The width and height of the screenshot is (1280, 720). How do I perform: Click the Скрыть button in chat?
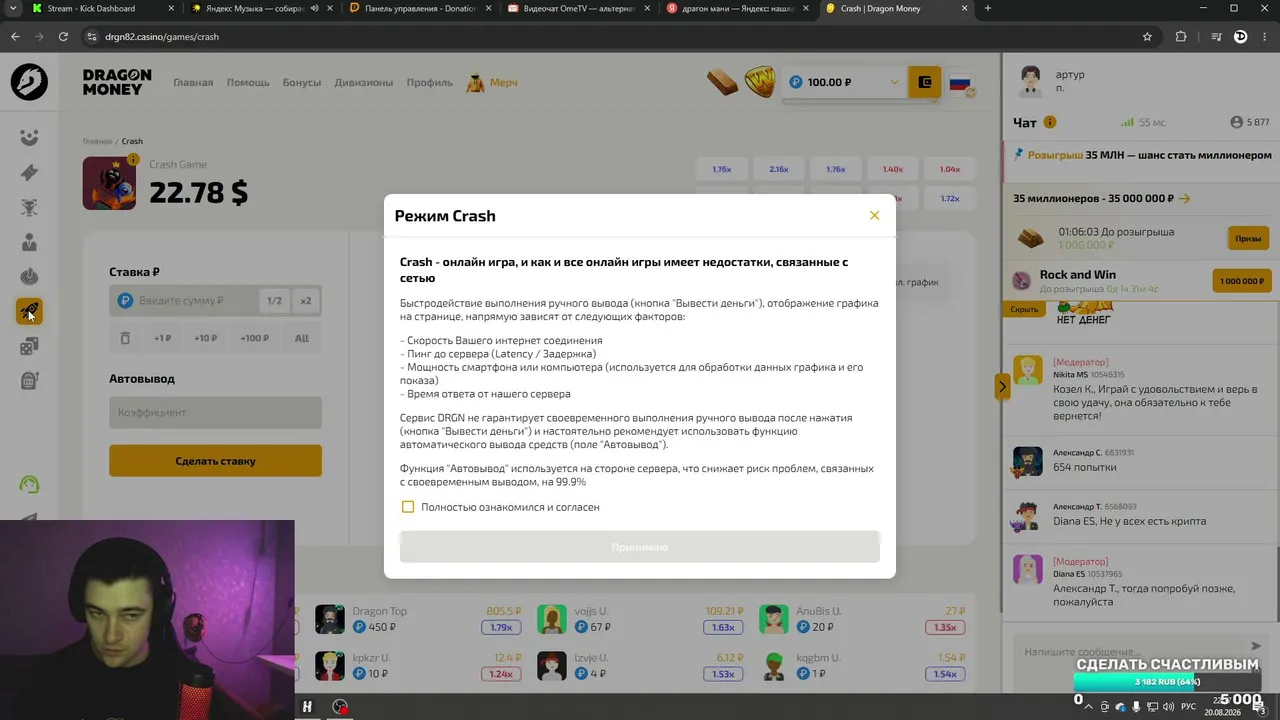(1024, 309)
